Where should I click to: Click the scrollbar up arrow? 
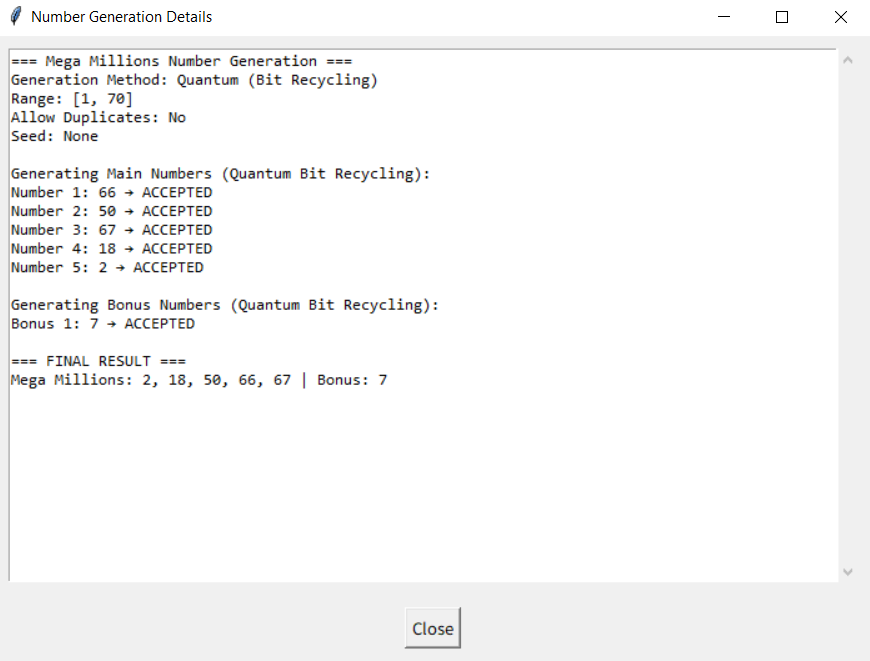click(x=847, y=60)
